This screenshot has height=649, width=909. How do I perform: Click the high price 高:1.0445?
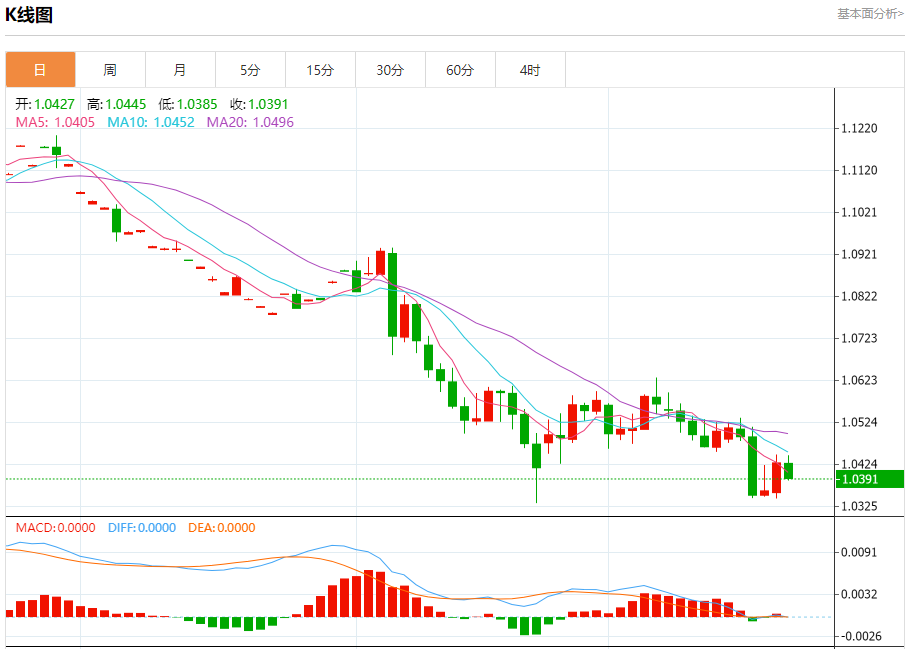pos(117,104)
